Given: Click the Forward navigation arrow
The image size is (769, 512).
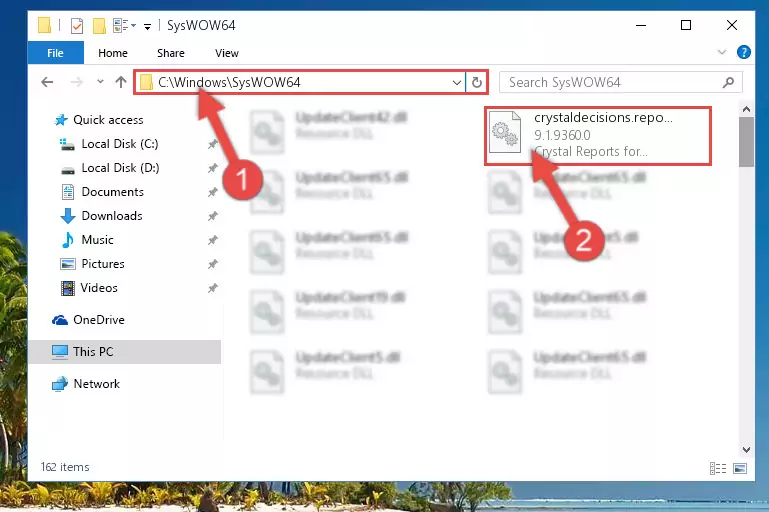Looking at the screenshot, I should 77,82.
